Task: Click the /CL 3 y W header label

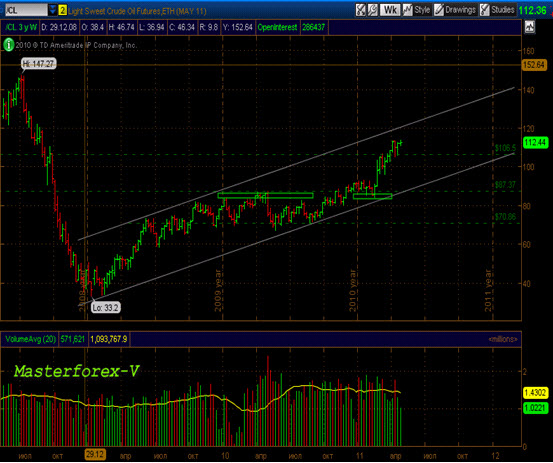Action: point(21,27)
